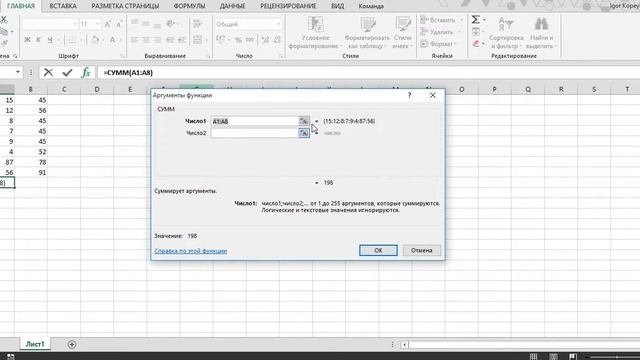Open the font size dropdown showing 11
The height and width of the screenshot is (360, 640).
pos(97,24)
